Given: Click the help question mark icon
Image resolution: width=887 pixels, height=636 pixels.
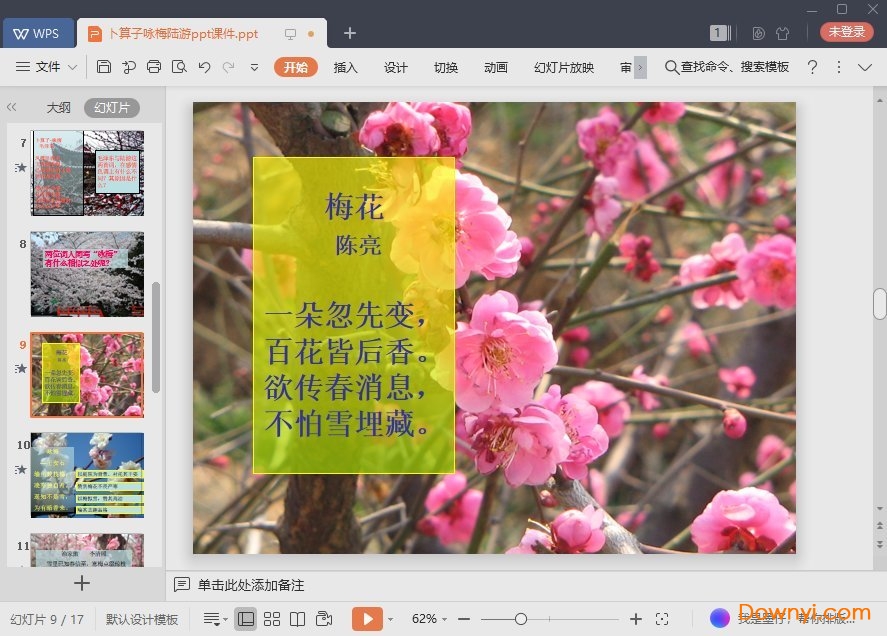Looking at the screenshot, I should [812, 67].
